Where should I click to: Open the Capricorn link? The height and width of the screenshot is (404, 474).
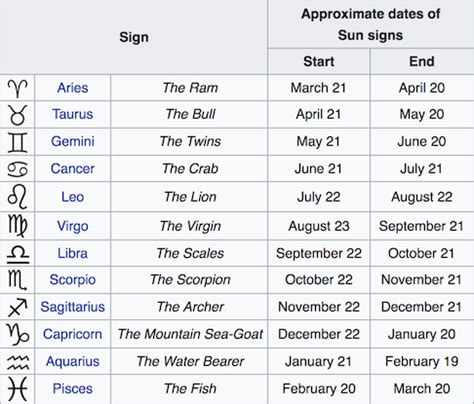click(x=73, y=334)
